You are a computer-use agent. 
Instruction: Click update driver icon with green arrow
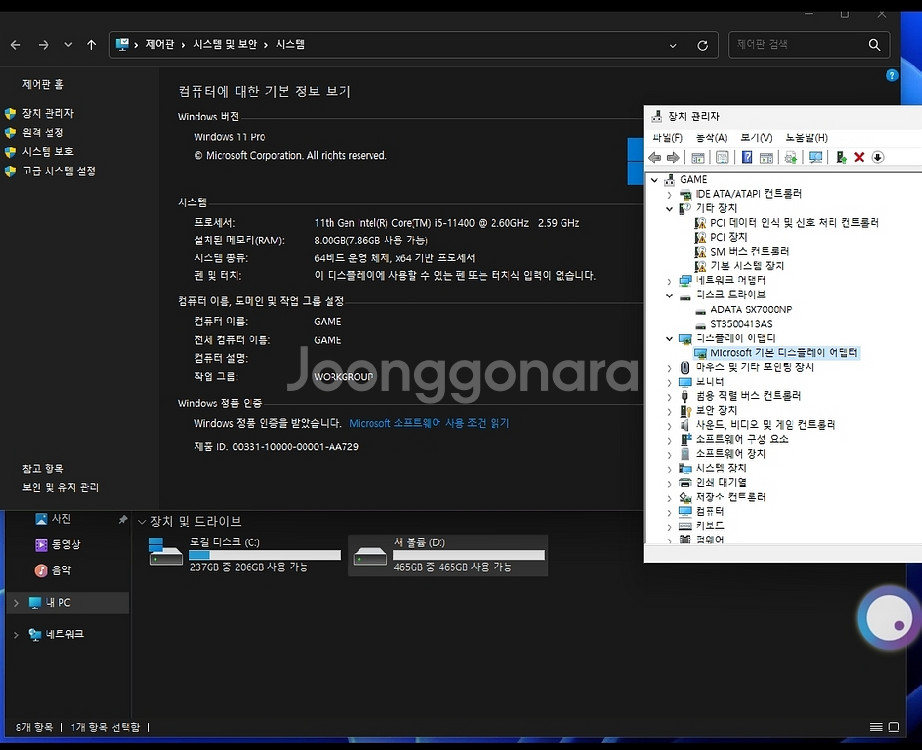[841, 157]
